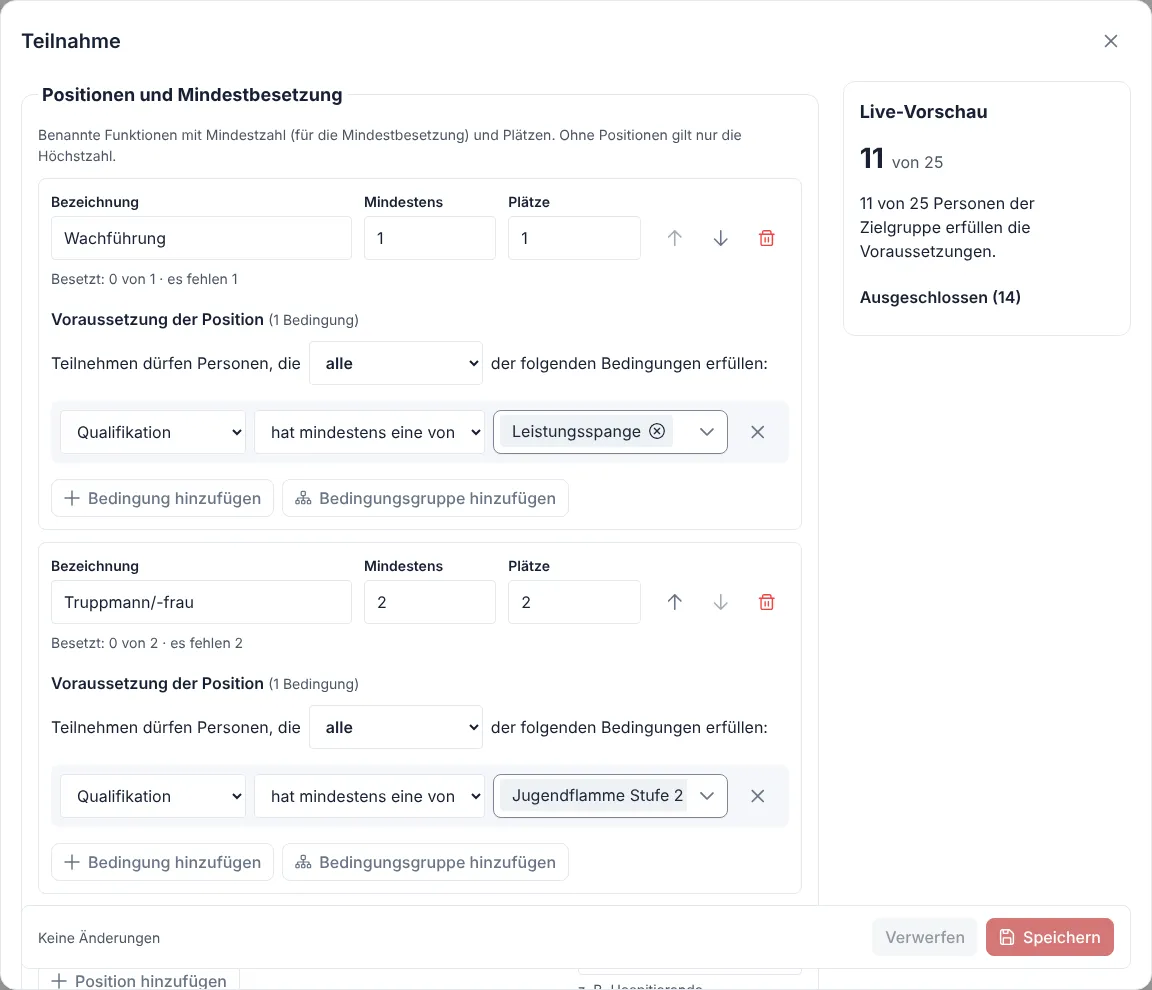Edit Mindestens value for Wachführung

430,238
